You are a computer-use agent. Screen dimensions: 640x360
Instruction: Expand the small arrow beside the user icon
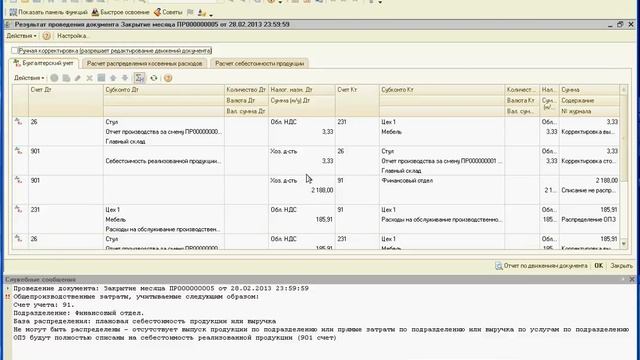pyautogui.click(x=211, y=15)
